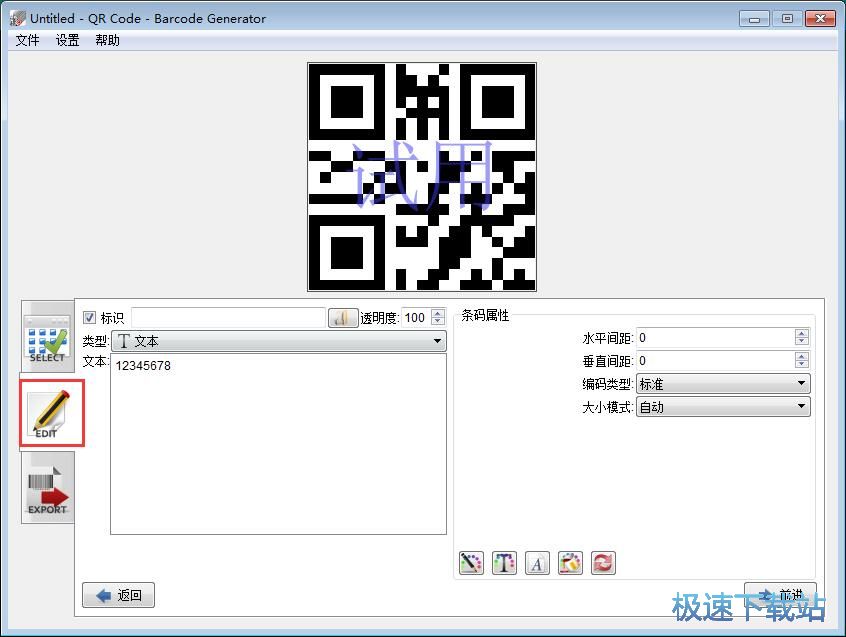This screenshot has height=637, width=846.
Task: Minimize the Barcode Generator window
Action: (x=754, y=19)
